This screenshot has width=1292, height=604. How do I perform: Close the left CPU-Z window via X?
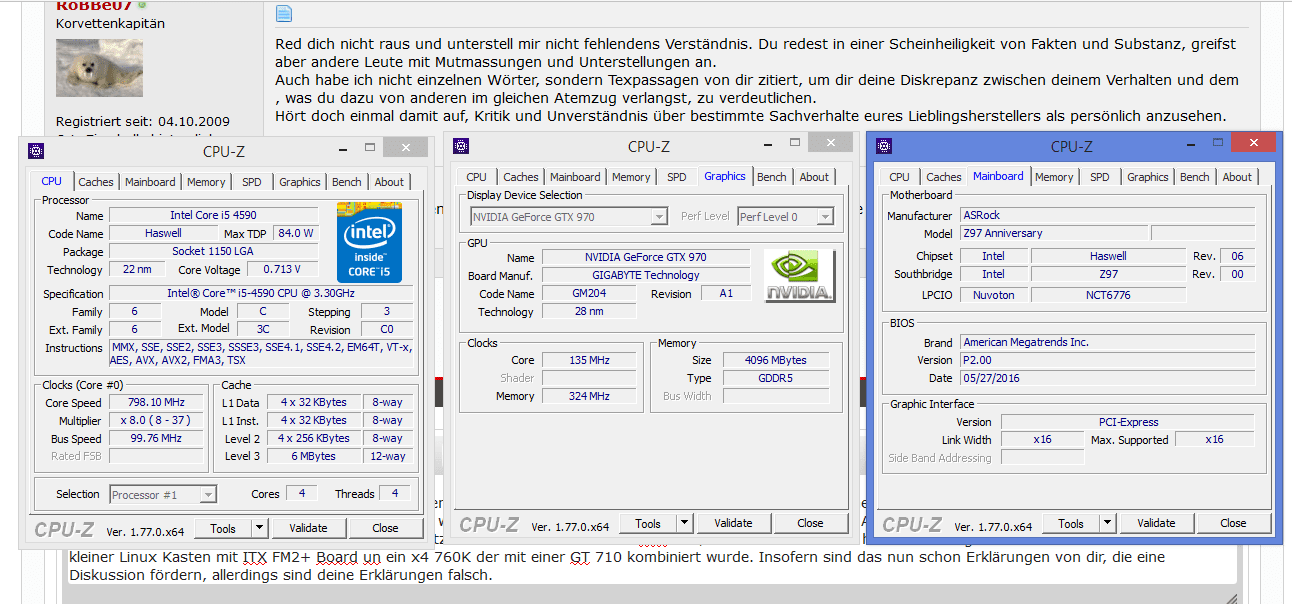[406, 148]
